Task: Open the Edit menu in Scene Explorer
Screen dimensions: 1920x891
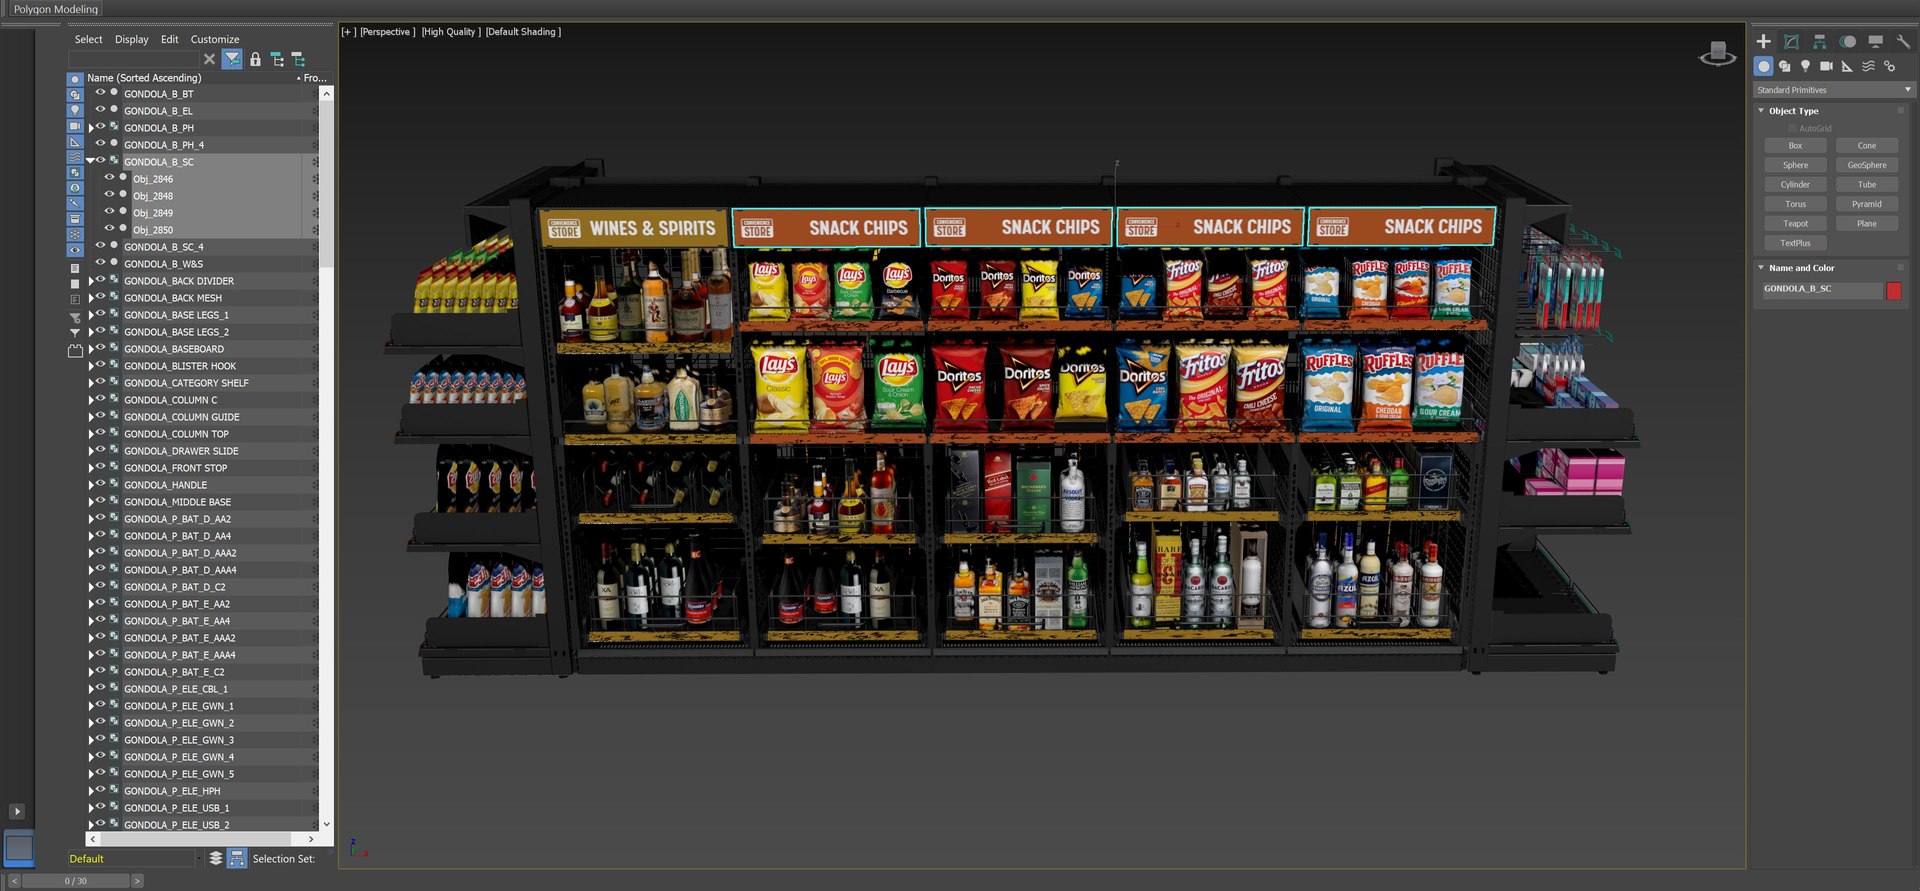Action: pos(169,40)
